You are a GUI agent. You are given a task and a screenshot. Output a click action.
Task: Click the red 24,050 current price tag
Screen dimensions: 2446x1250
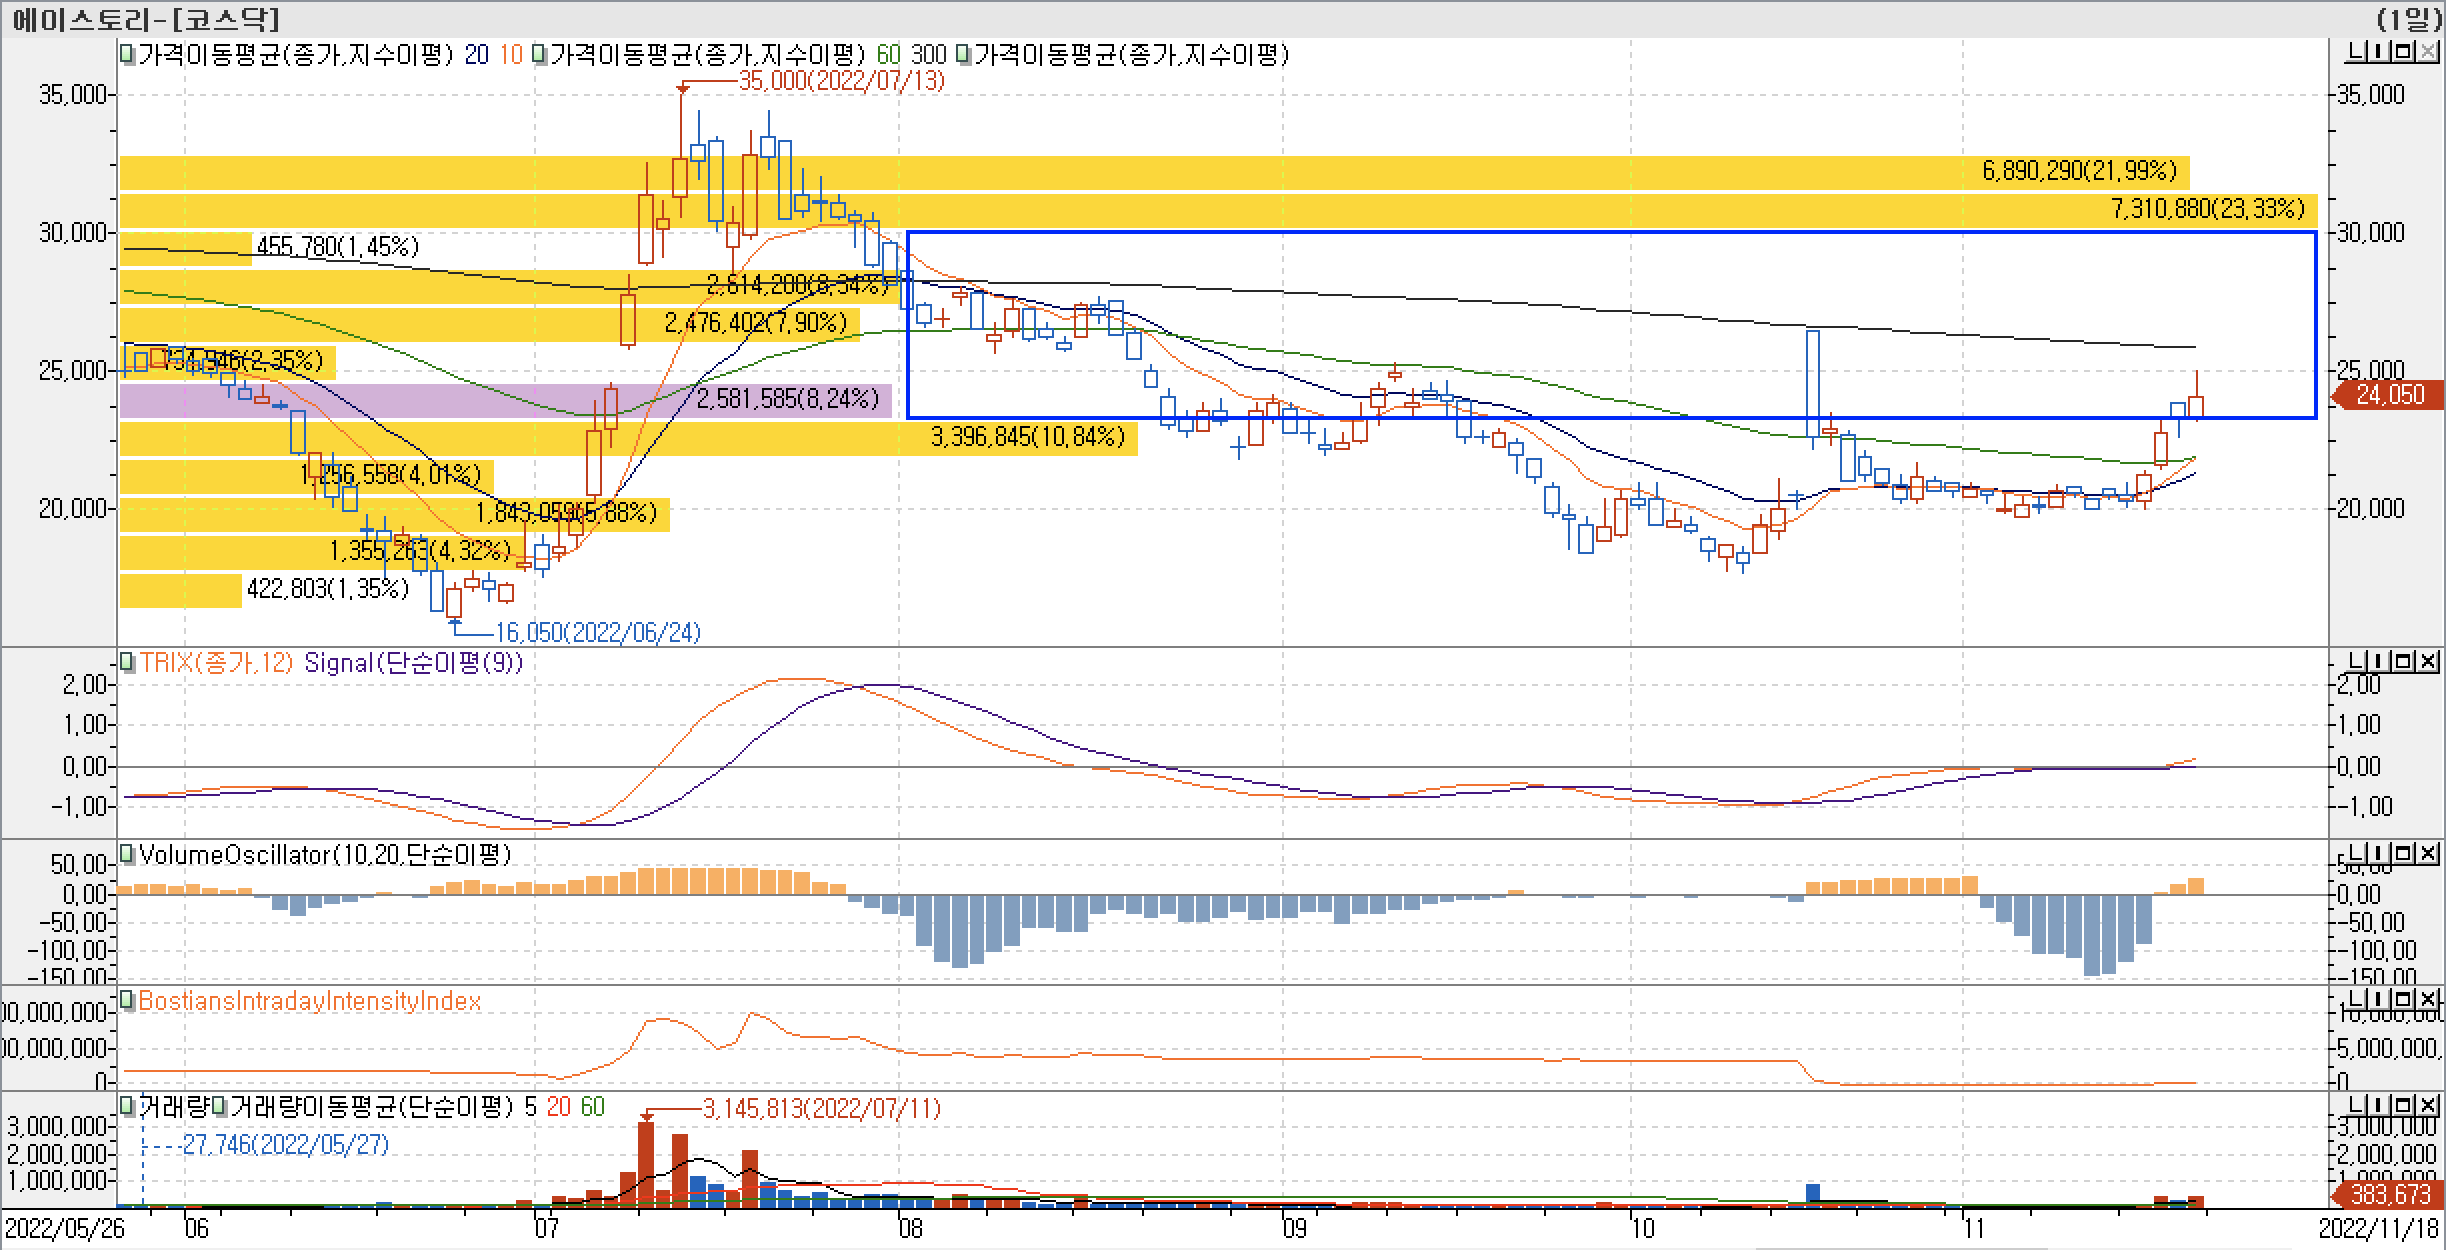2389,395
